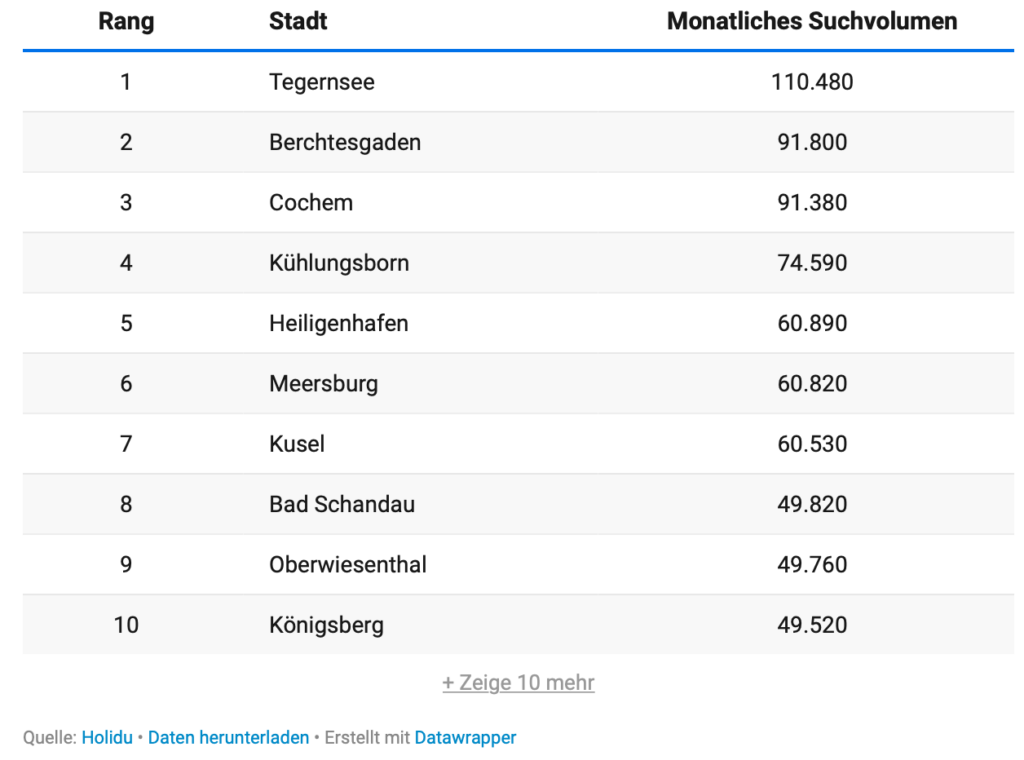Click the Kühlungsborn city name

pos(339,263)
